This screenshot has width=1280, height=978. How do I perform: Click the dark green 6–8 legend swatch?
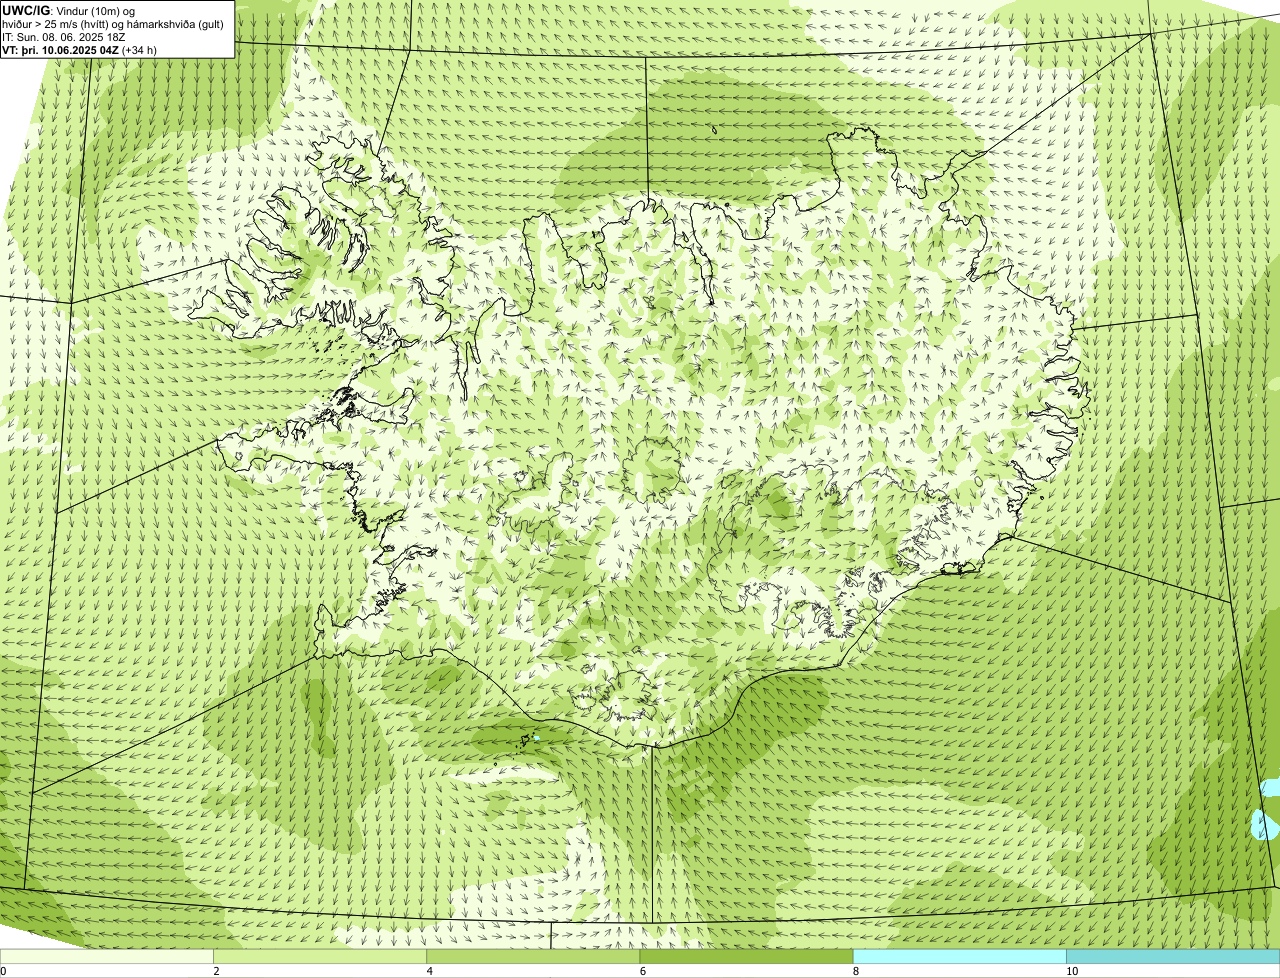point(746,956)
